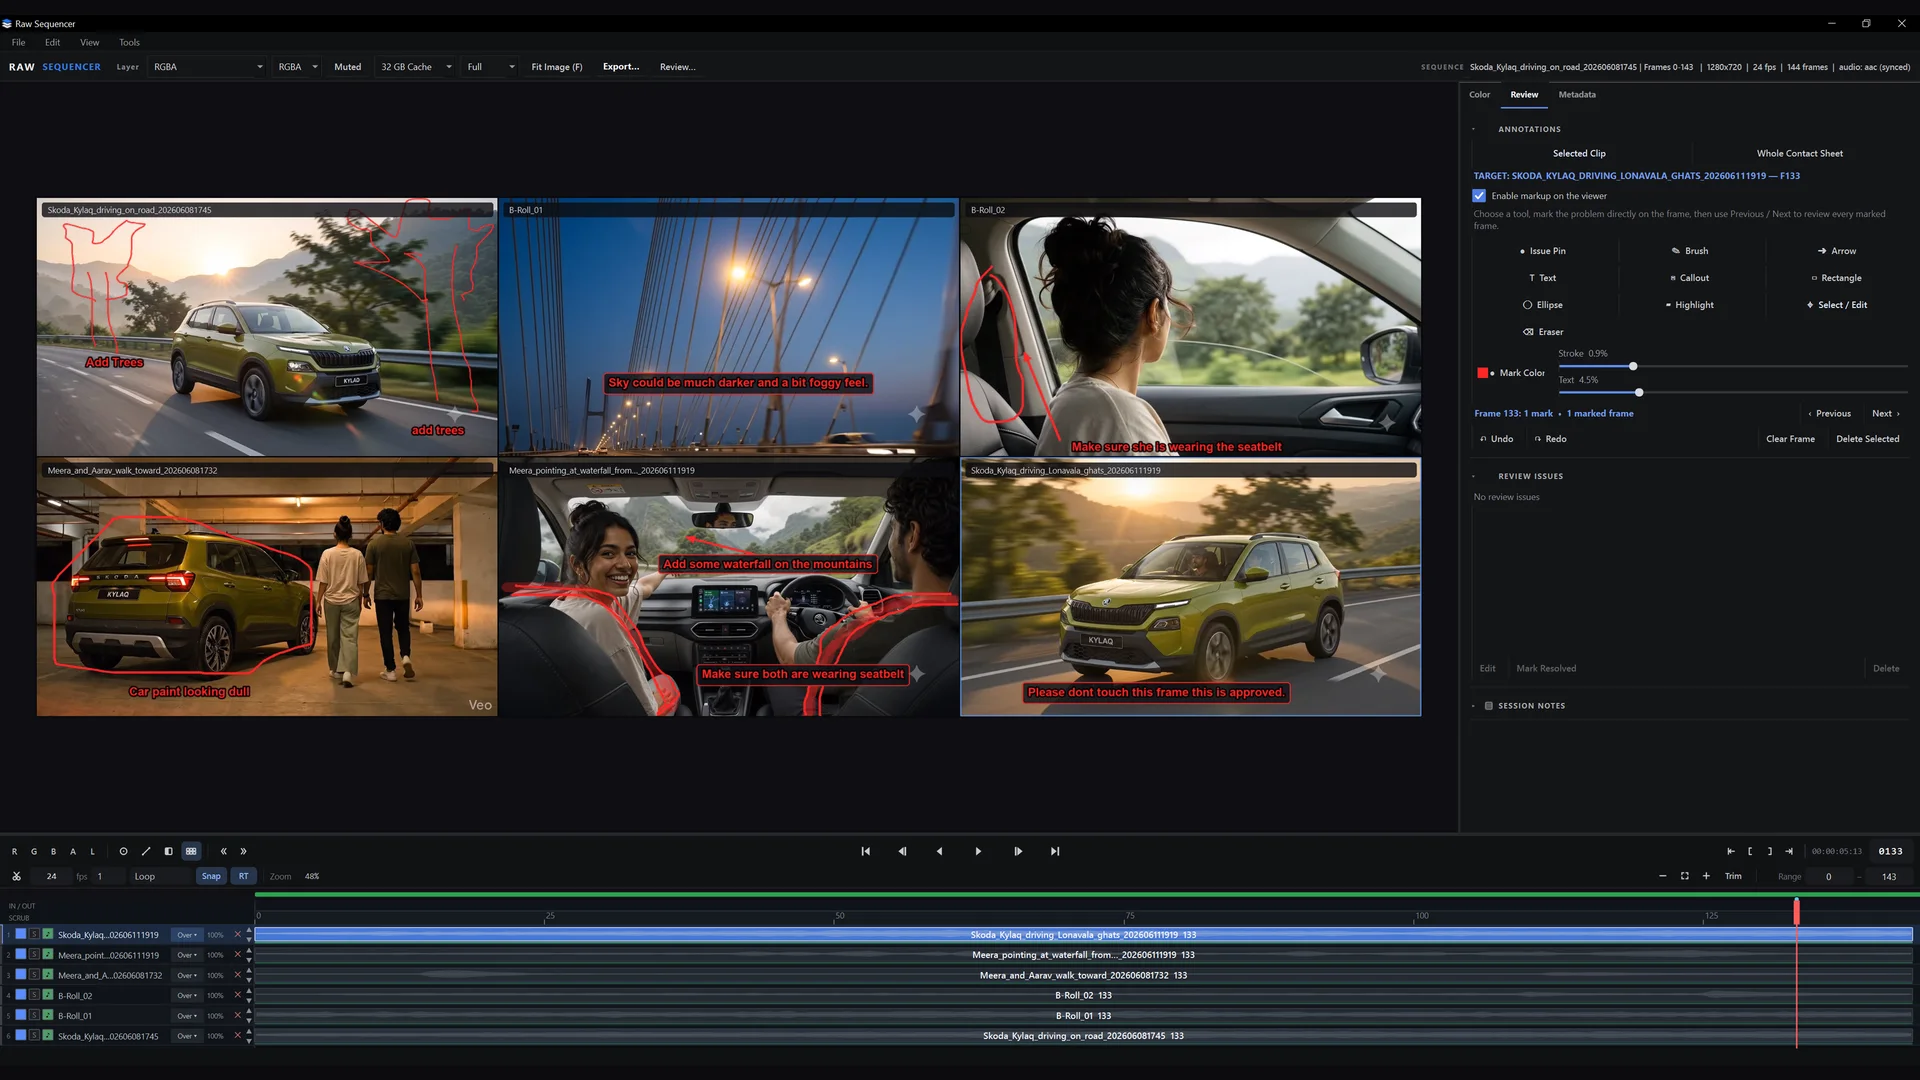The width and height of the screenshot is (1920, 1080).
Task: Open the Edit menu
Action: [52, 42]
